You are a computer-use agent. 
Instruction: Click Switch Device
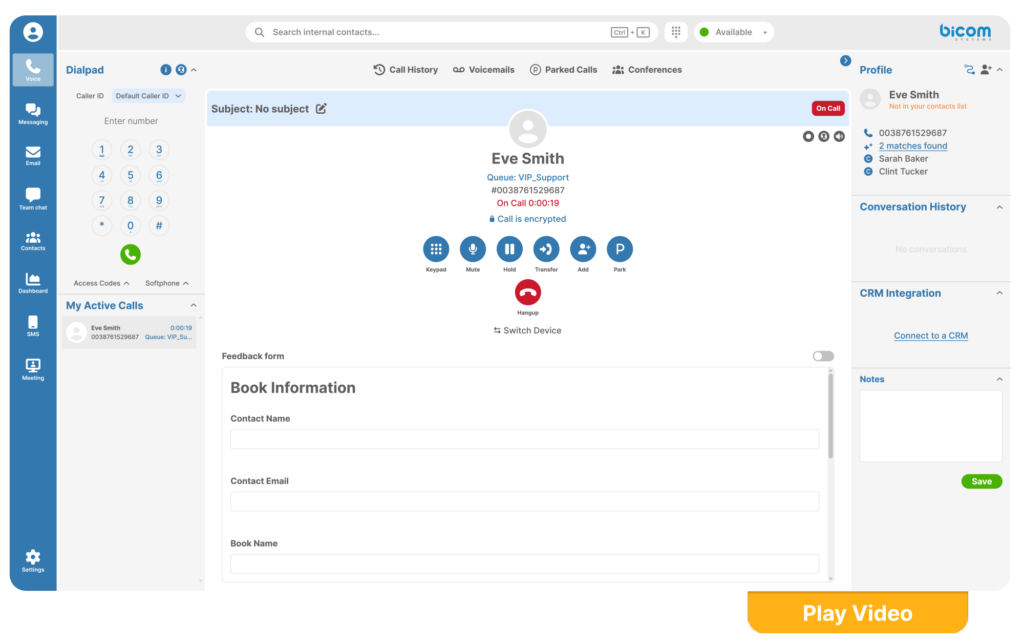(x=528, y=330)
